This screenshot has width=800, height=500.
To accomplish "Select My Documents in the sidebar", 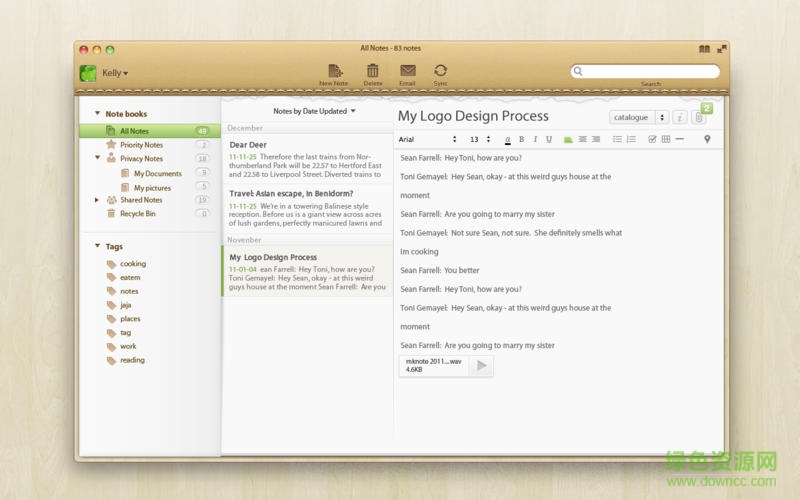I will coord(157,173).
